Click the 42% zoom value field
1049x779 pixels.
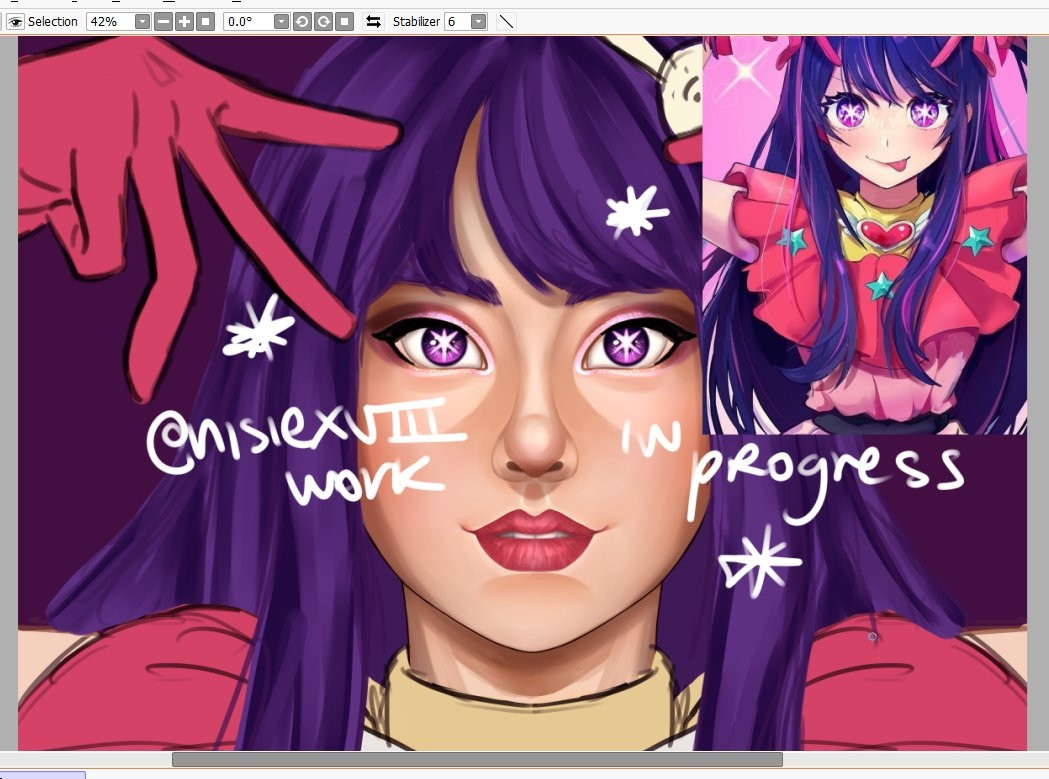pyautogui.click(x=111, y=21)
